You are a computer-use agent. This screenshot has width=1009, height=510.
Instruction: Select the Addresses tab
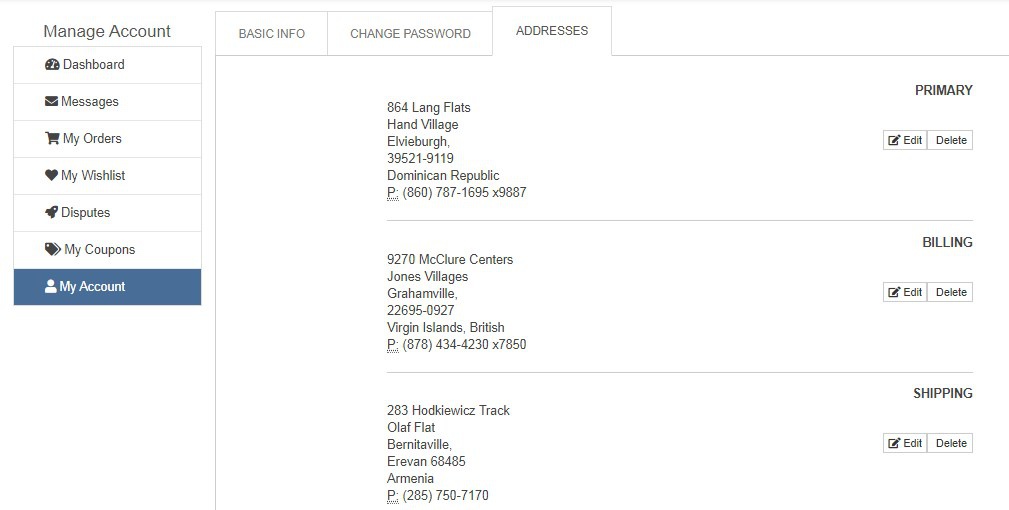[x=551, y=31]
